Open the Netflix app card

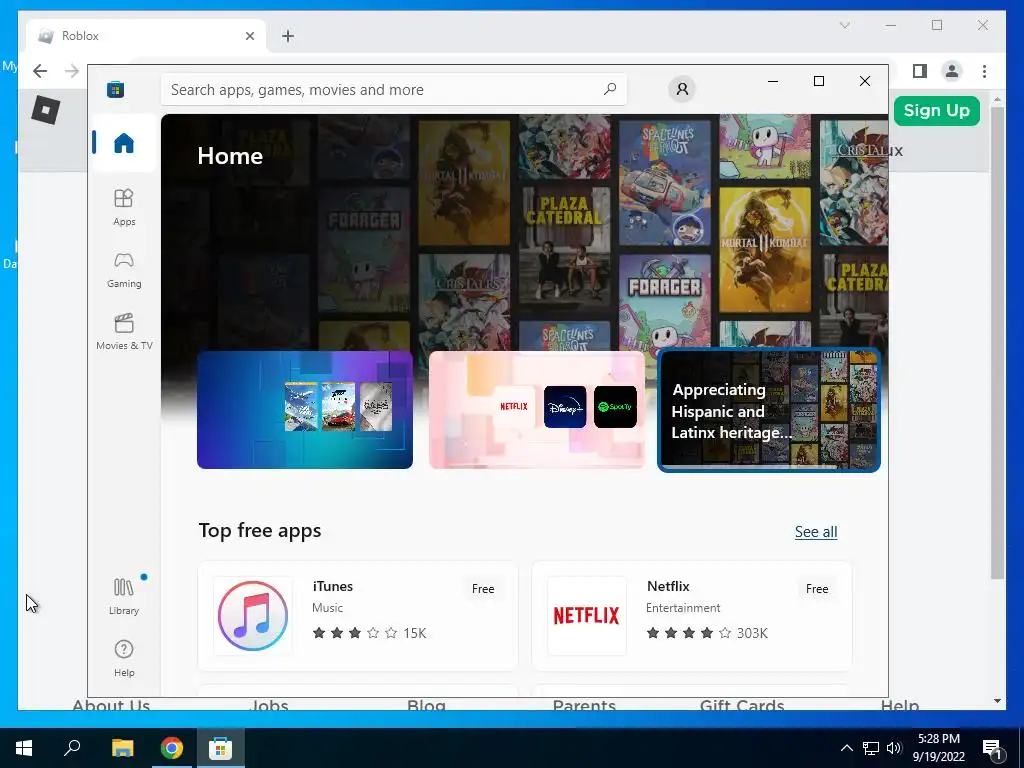tap(692, 616)
